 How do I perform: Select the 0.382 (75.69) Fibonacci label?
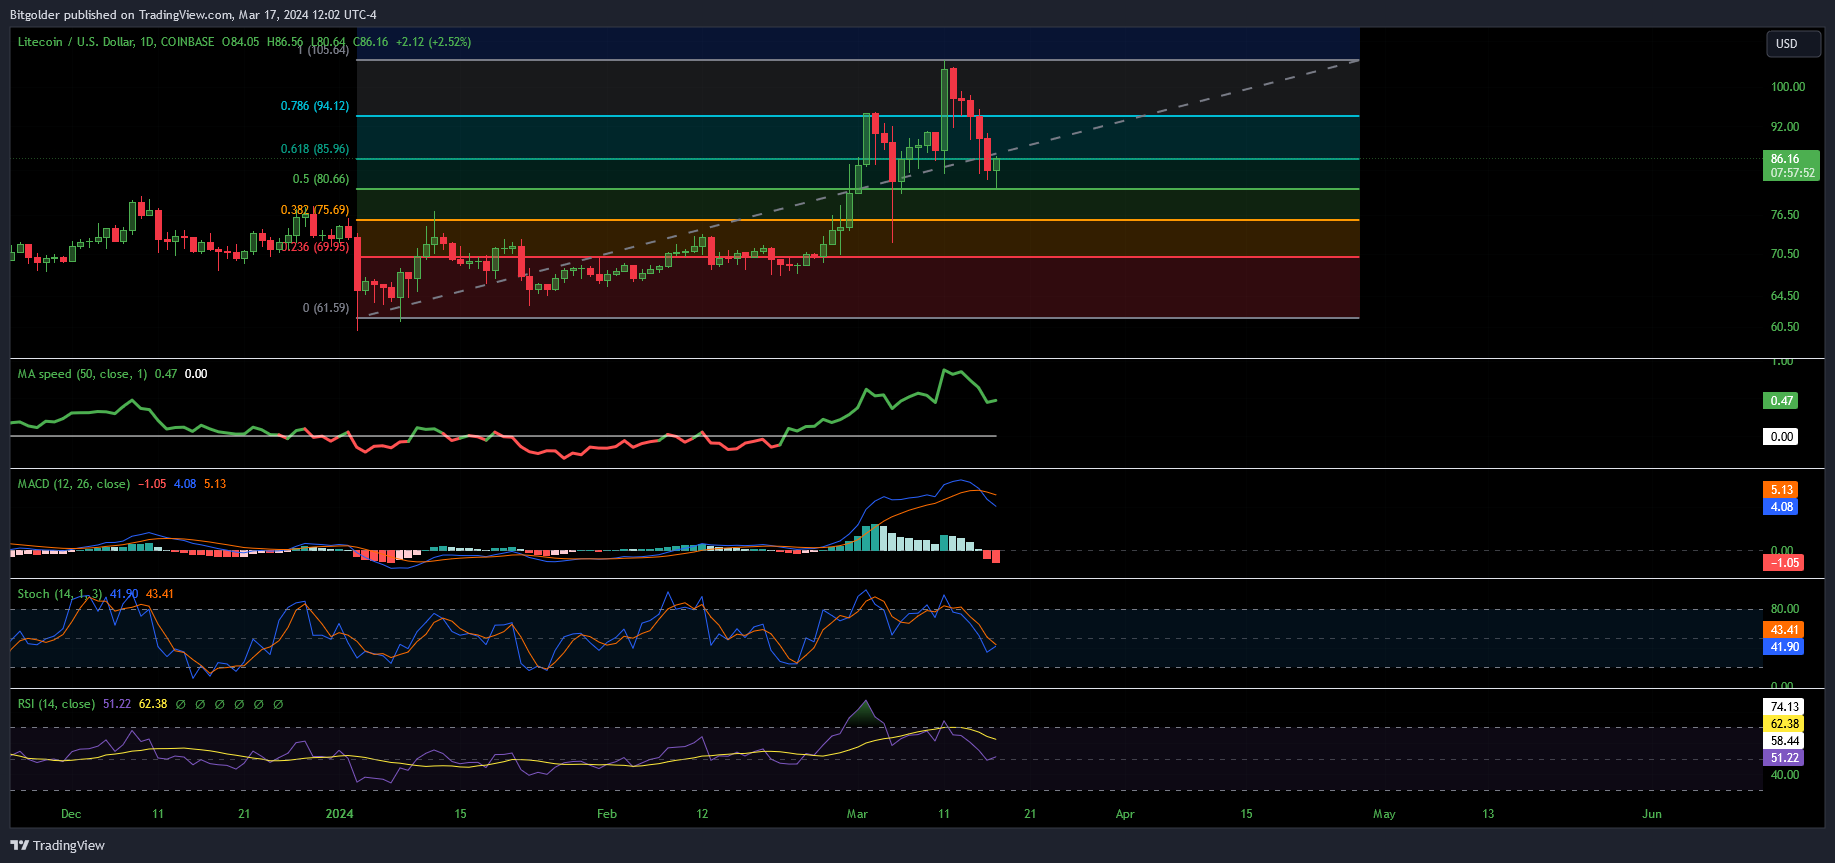(315, 210)
